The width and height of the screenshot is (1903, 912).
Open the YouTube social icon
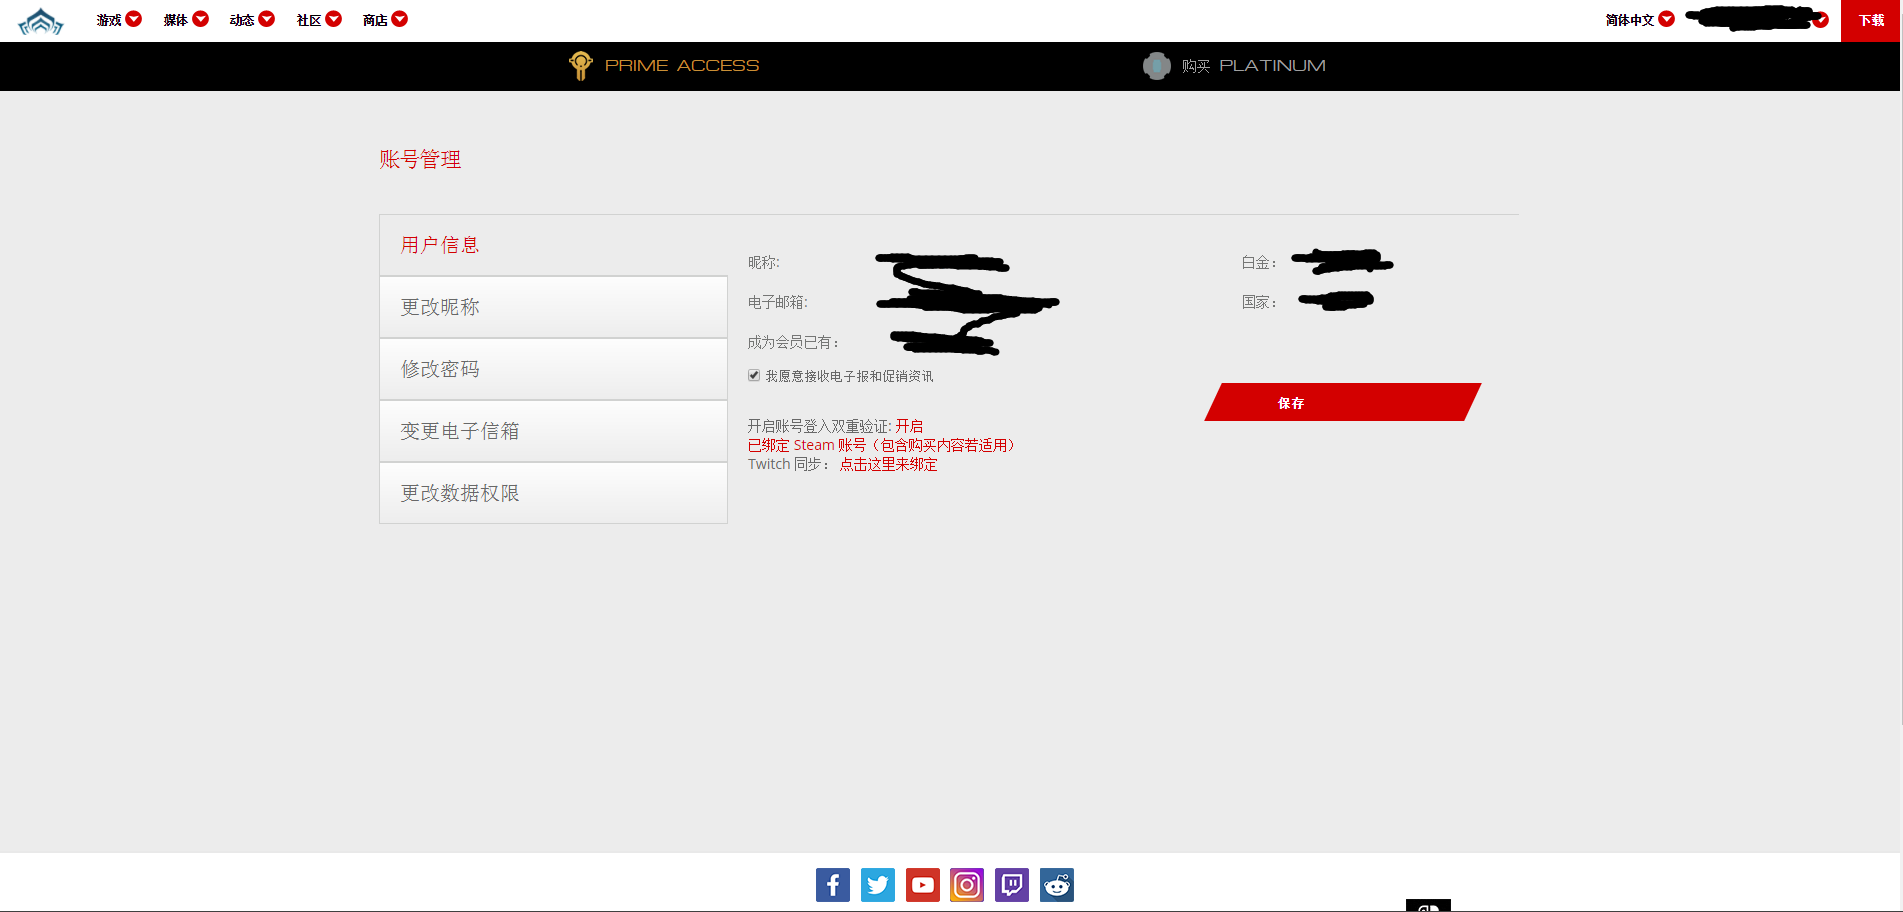click(x=923, y=885)
